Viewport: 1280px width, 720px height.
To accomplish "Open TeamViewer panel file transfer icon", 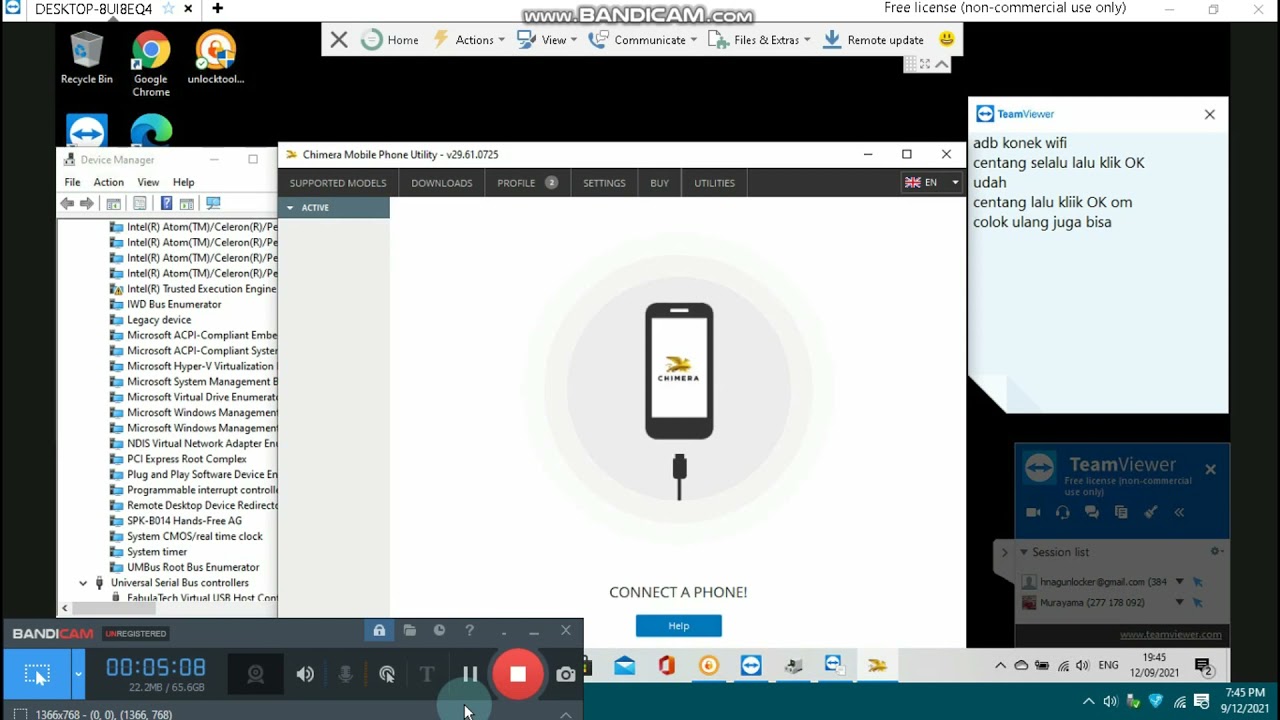I will click(x=1121, y=512).
